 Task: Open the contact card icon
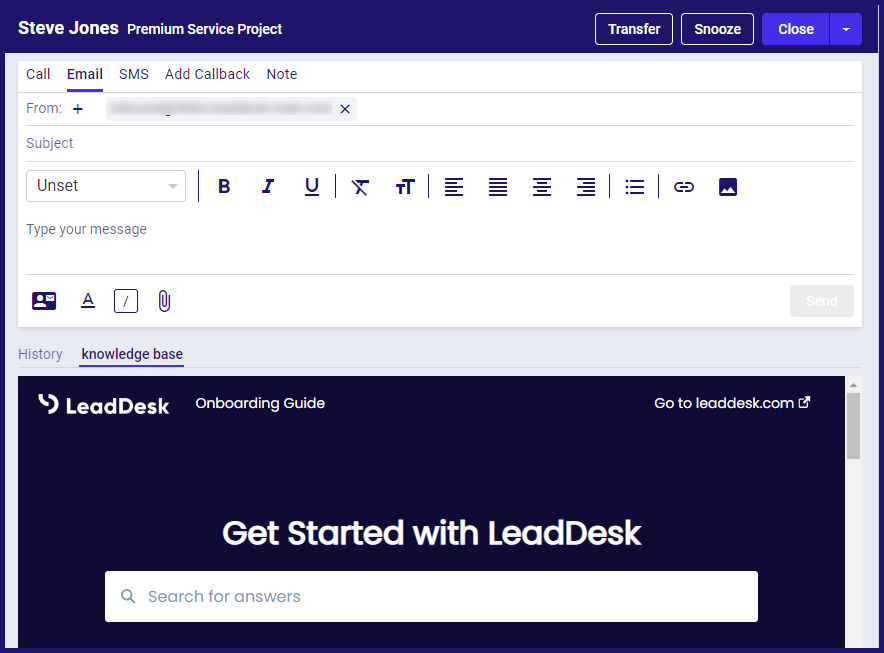44,301
